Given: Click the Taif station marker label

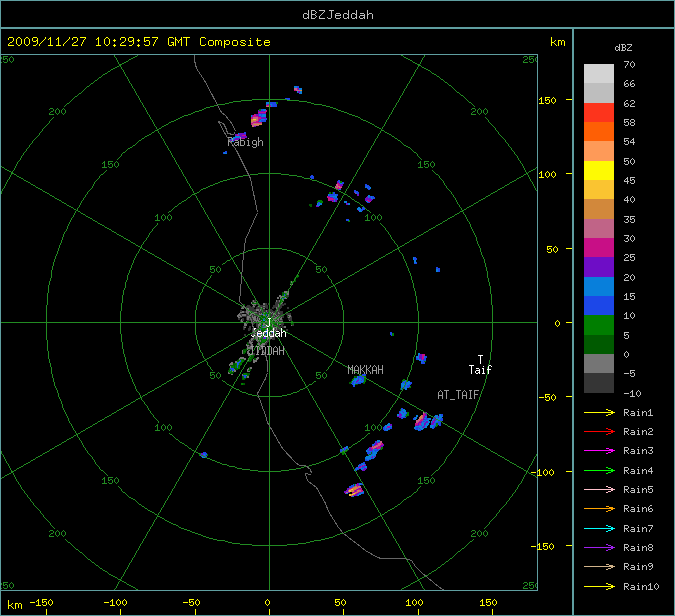Looking at the screenshot, I should pos(480,370).
